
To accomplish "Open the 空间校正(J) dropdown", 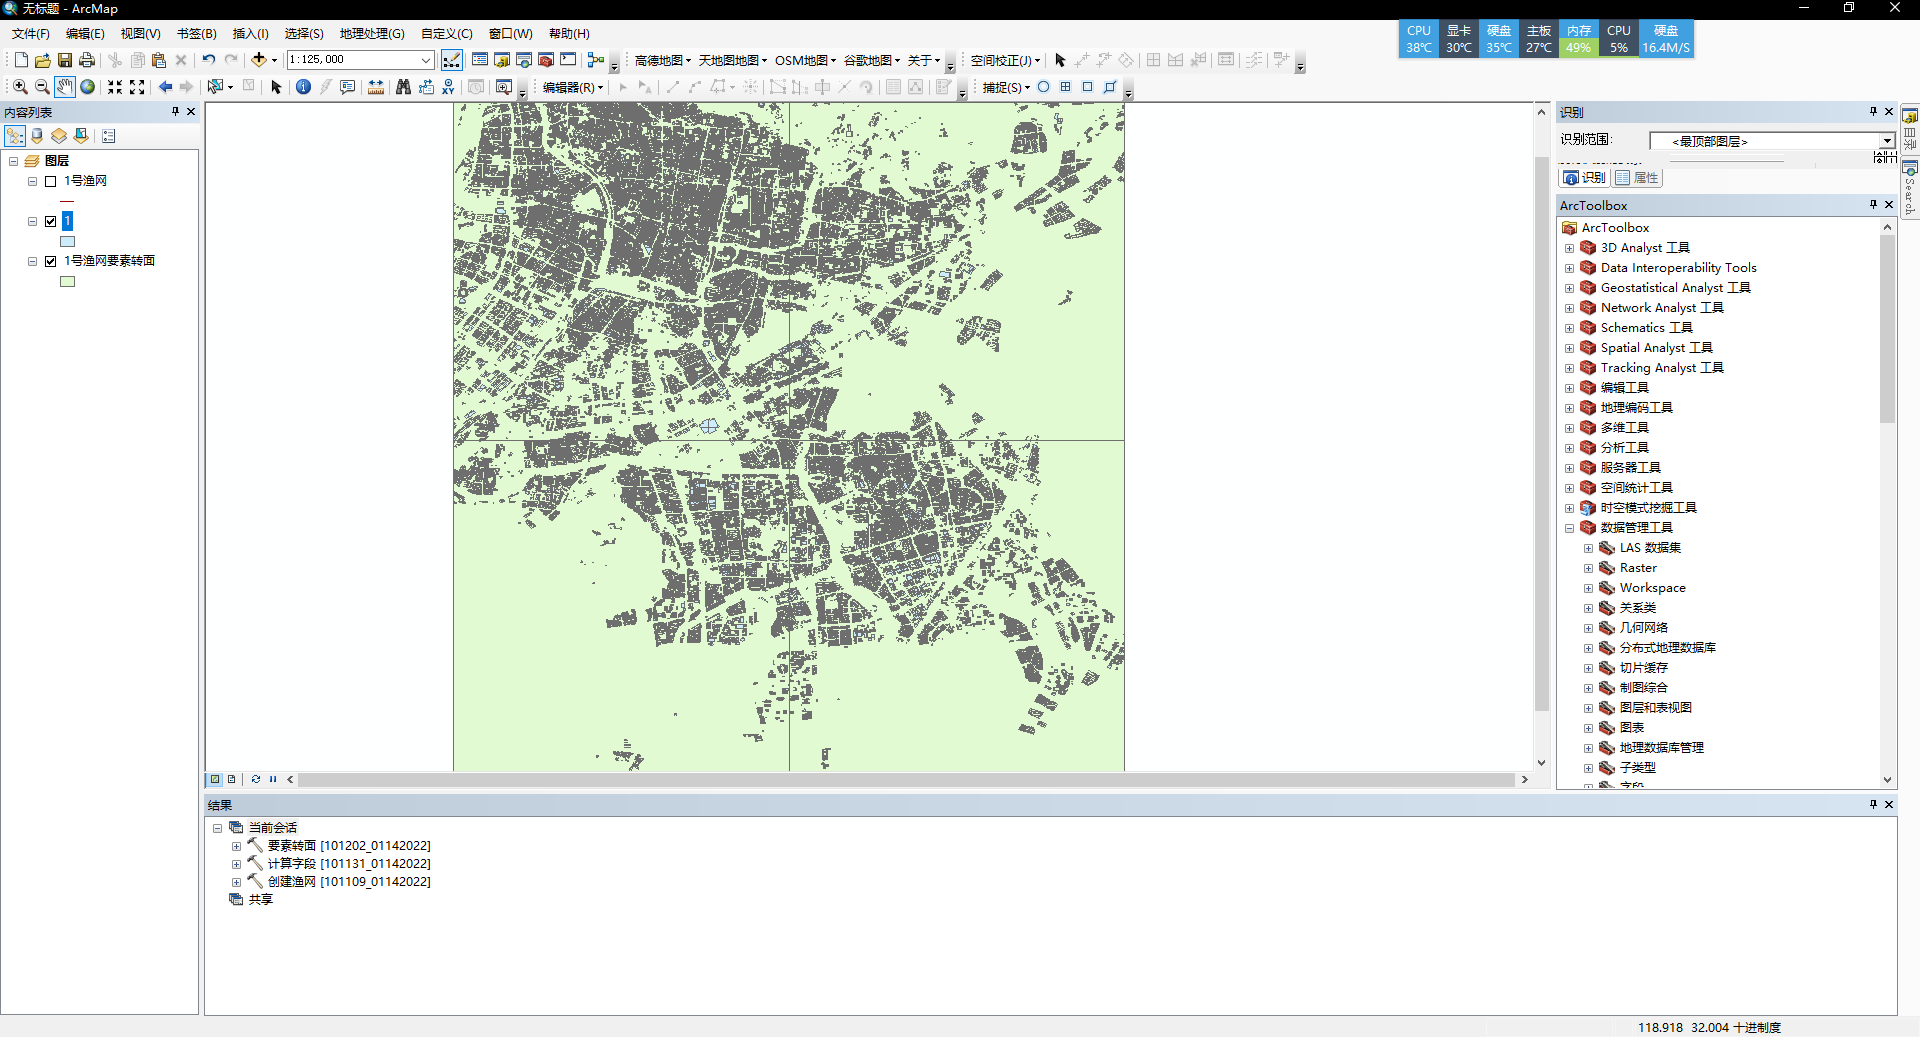I will [1005, 60].
